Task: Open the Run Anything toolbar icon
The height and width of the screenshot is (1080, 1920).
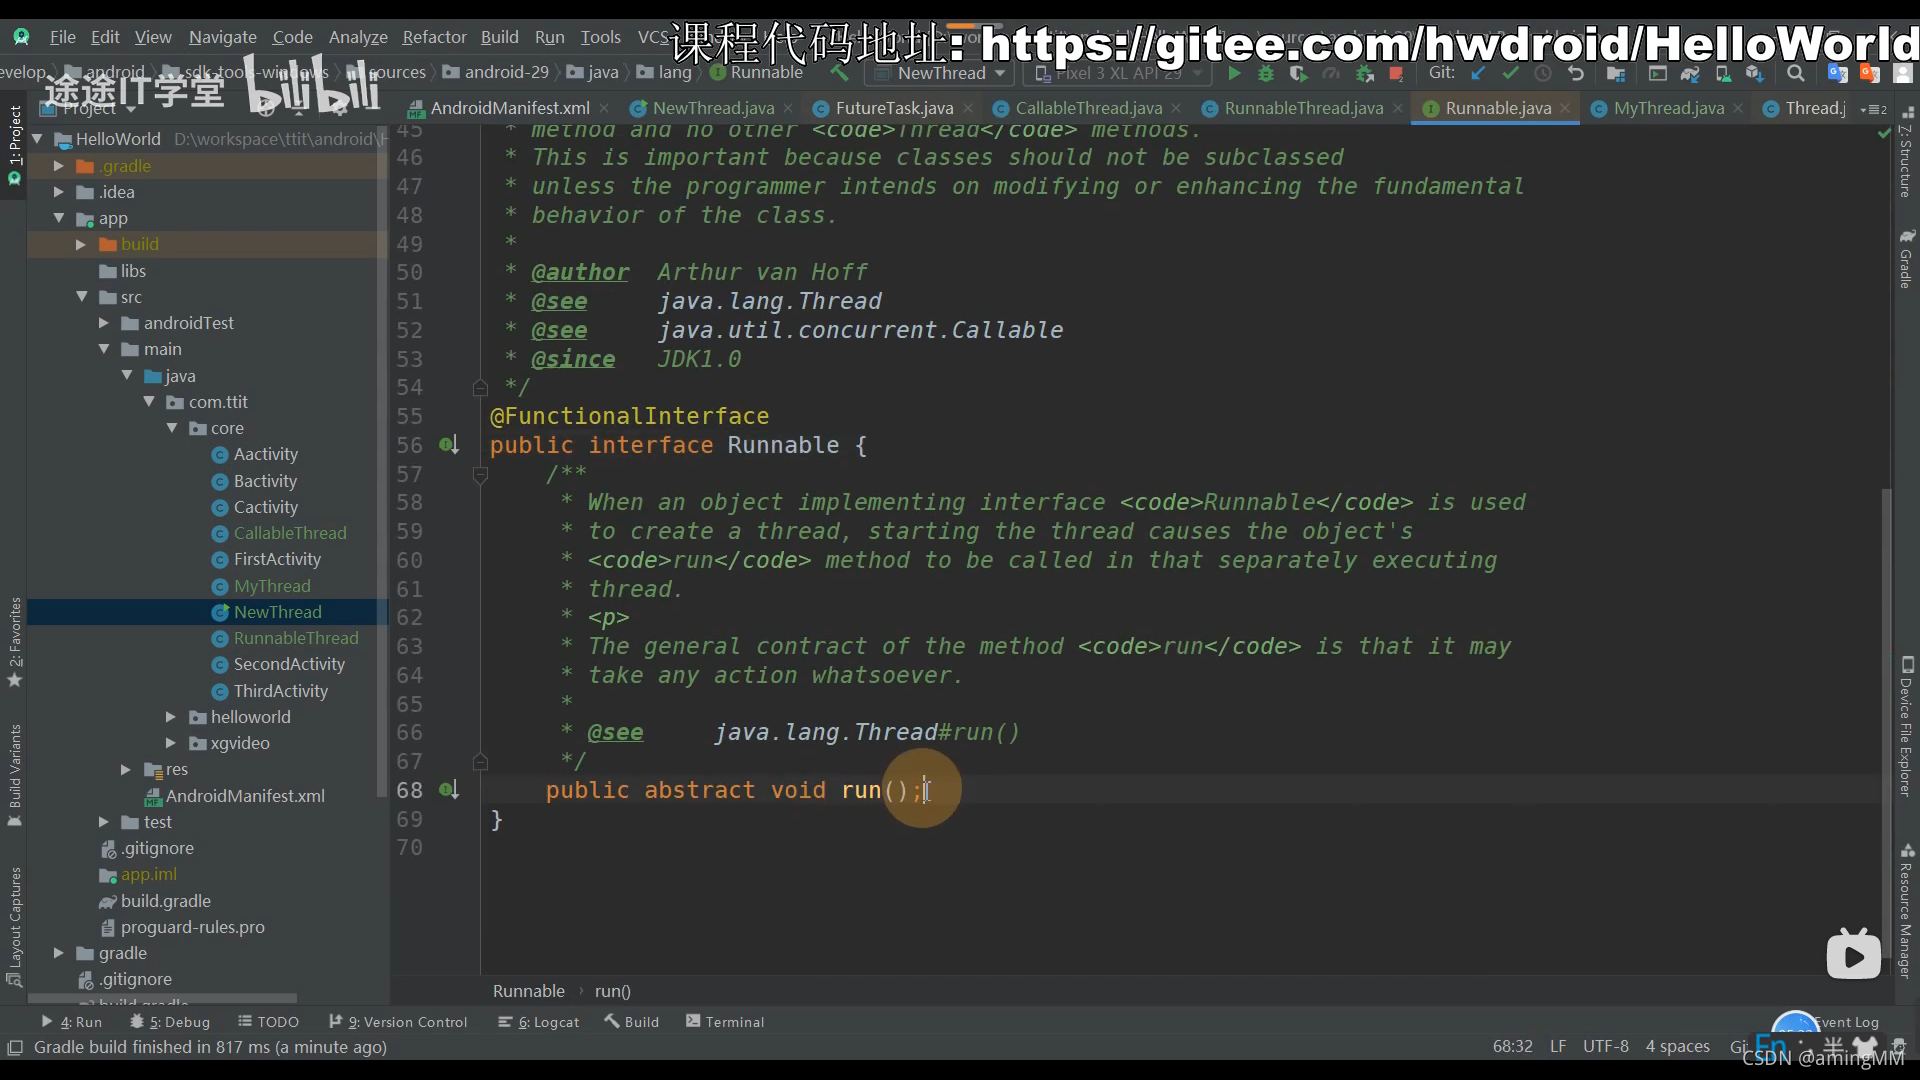Action: (1657, 73)
